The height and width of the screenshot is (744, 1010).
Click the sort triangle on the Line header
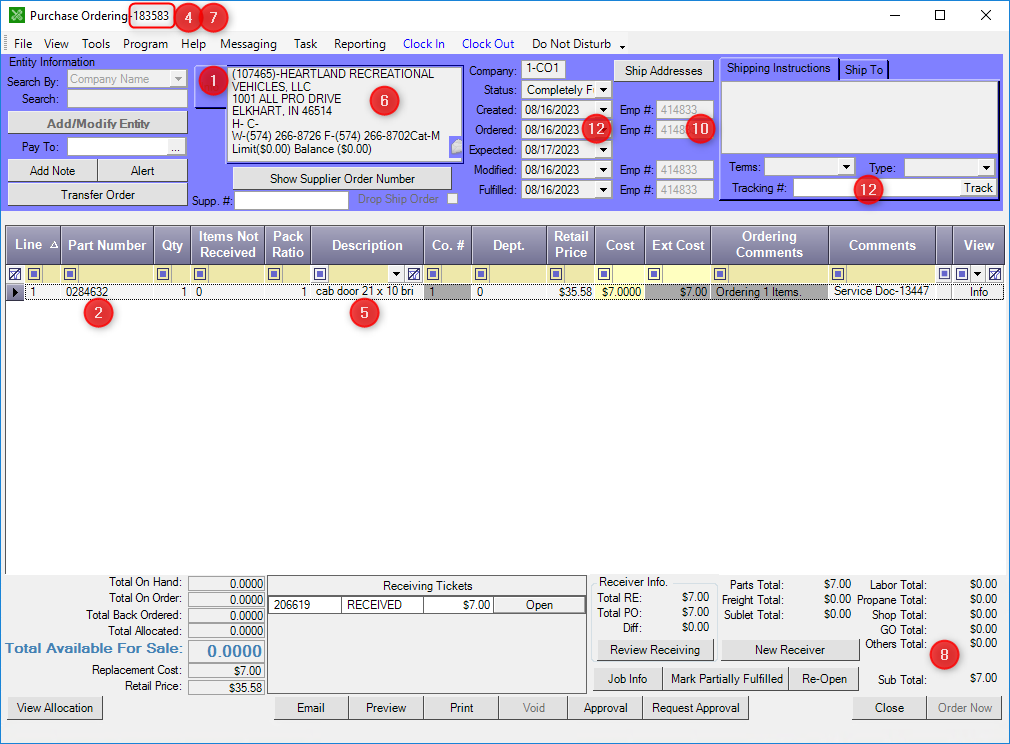coord(53,245)
